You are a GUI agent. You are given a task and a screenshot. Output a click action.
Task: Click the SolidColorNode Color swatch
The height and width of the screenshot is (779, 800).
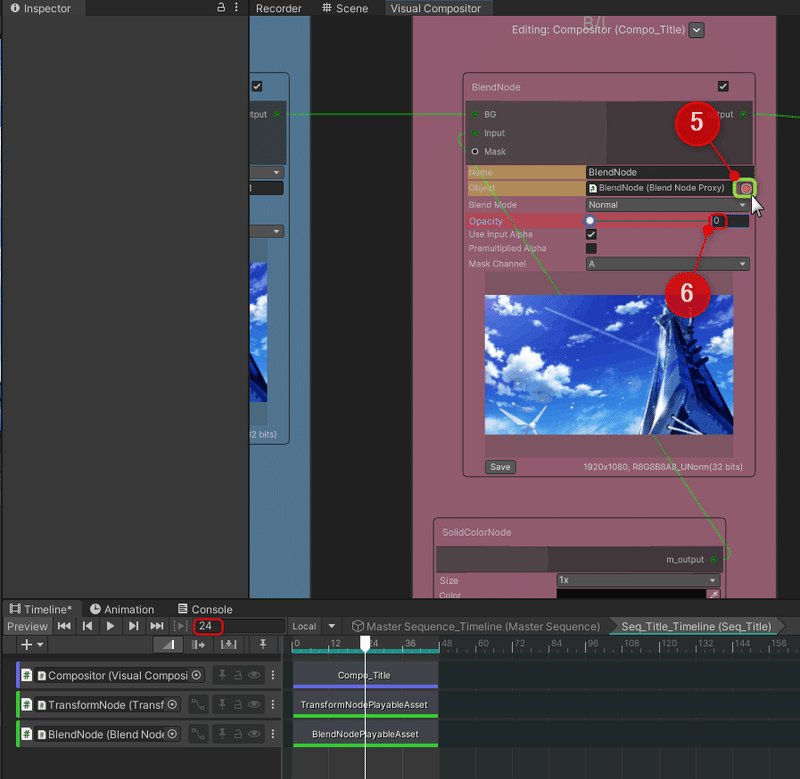pos(631,594)
